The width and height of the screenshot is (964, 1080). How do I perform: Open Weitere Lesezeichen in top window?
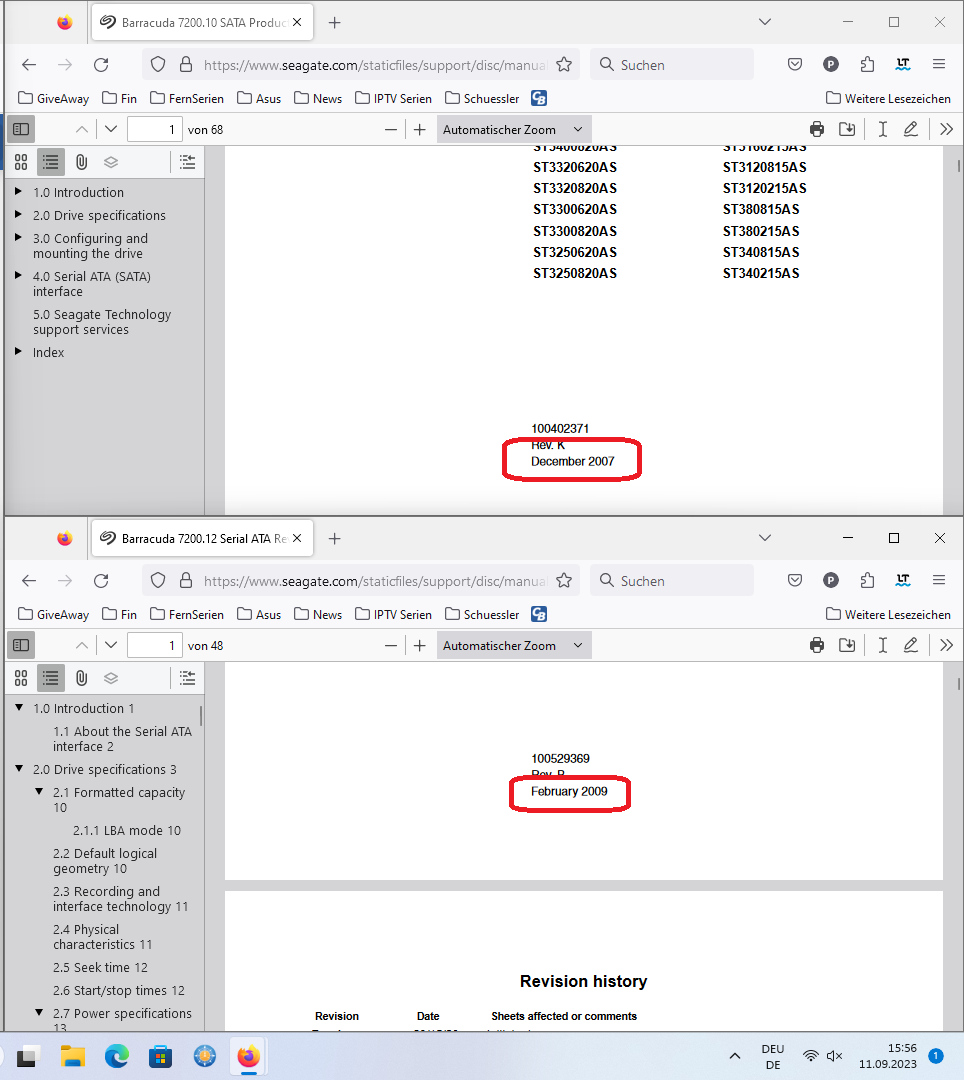point(888,98)
